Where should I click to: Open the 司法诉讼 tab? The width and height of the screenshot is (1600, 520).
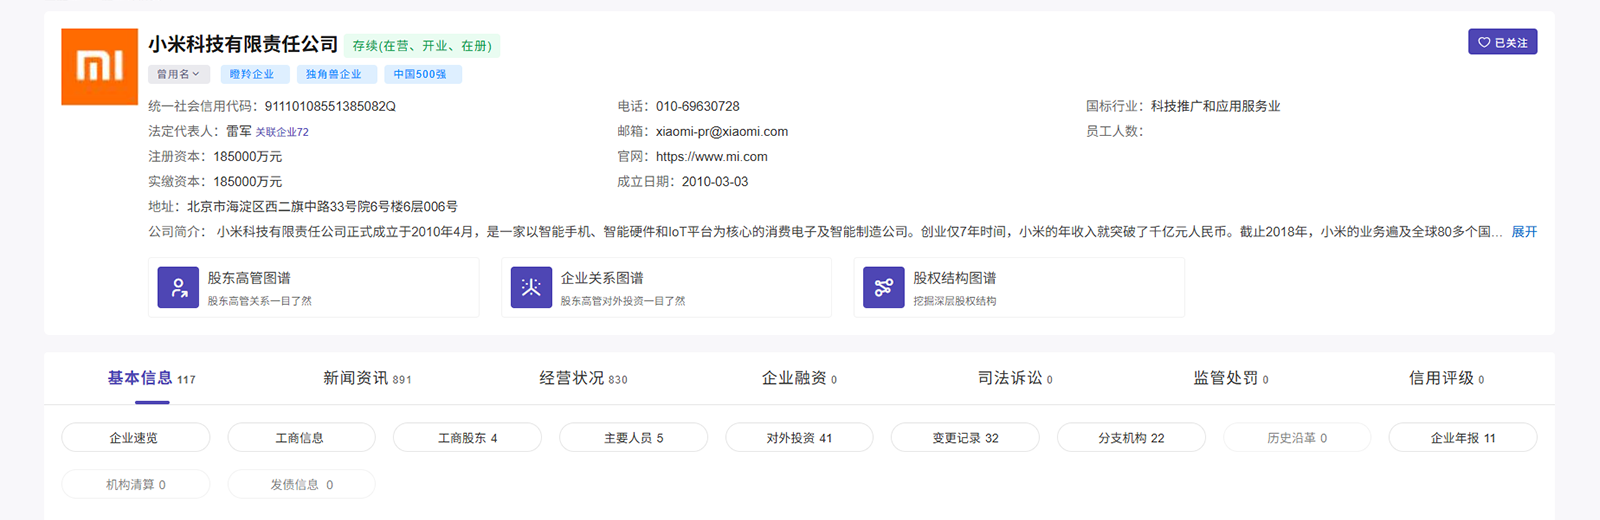pos(1015,378)
